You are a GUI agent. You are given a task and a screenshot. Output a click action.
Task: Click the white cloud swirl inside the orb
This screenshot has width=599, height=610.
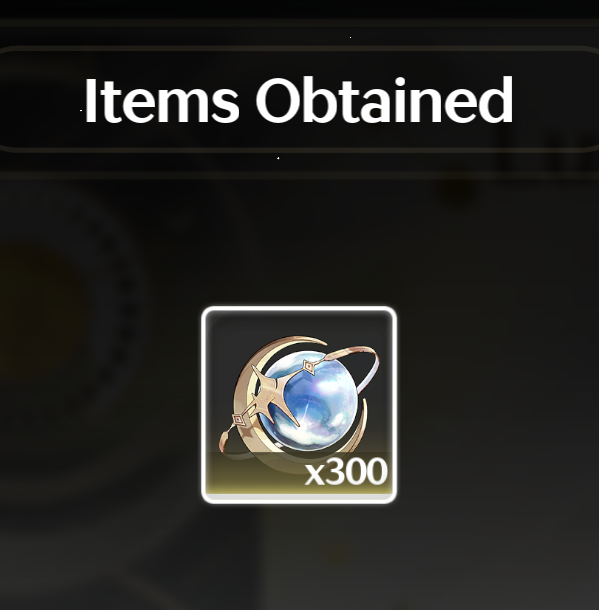pyautogui.click(x=309, y=432)
